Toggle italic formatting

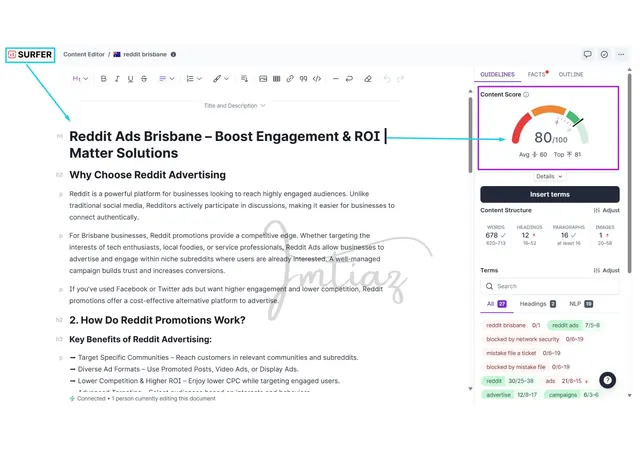pyautogui.click(x=117, y=79)
